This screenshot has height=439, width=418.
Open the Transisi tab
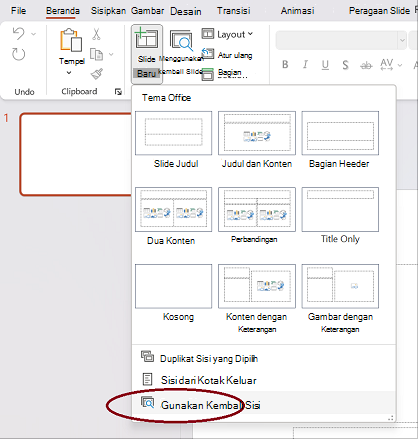[x=233, y=11]
